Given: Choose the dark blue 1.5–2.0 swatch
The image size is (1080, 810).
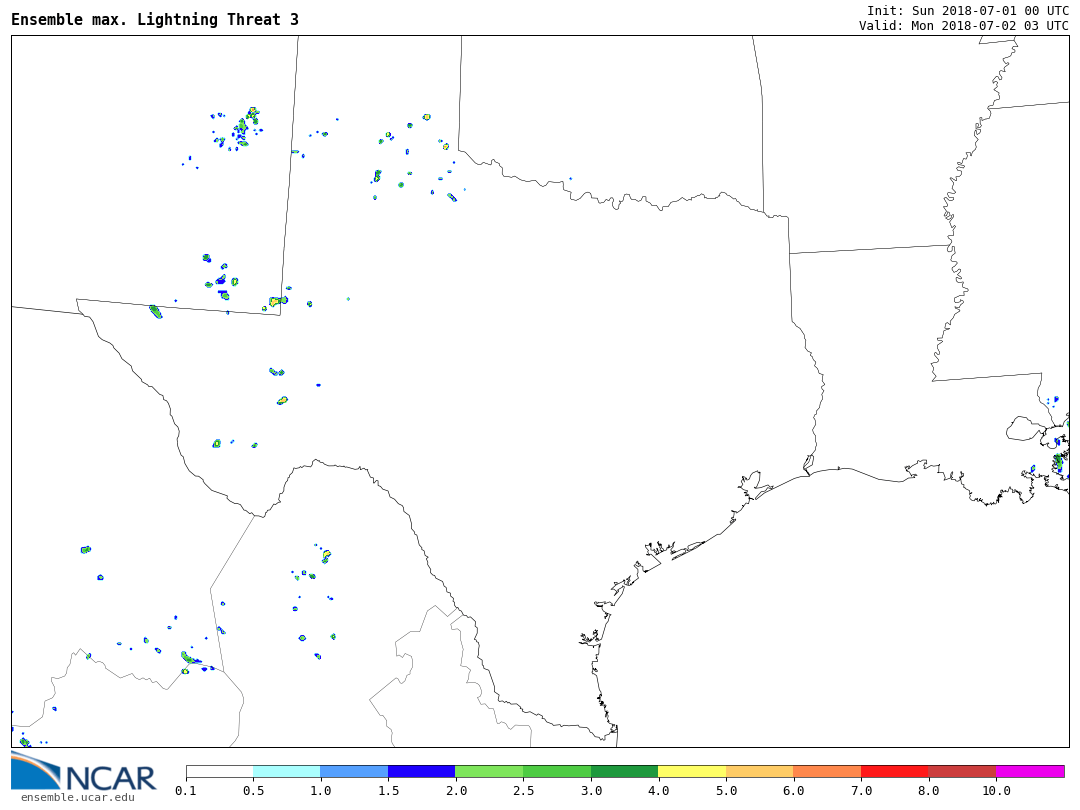Looking at the screenshot, I should tap(421, 772).
